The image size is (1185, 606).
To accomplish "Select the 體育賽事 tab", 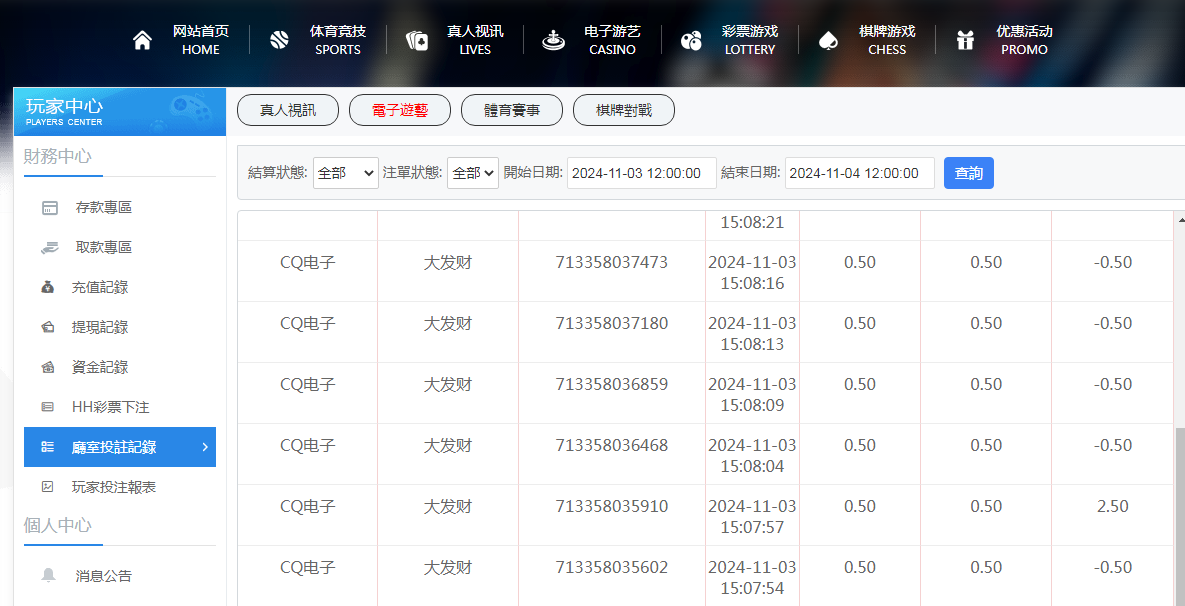I will [512, 111].
